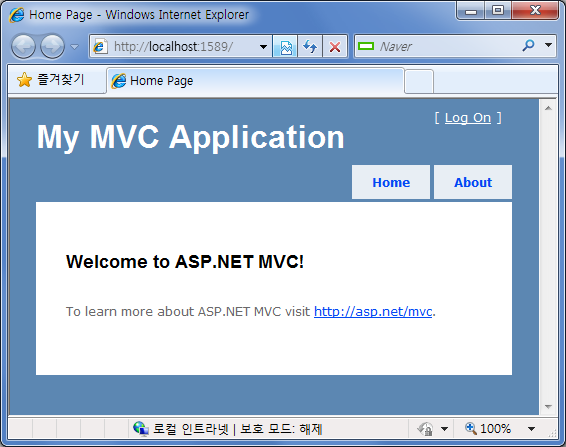Open the Home navigation tab
566x447 pixels.
[x=391, y=182]
